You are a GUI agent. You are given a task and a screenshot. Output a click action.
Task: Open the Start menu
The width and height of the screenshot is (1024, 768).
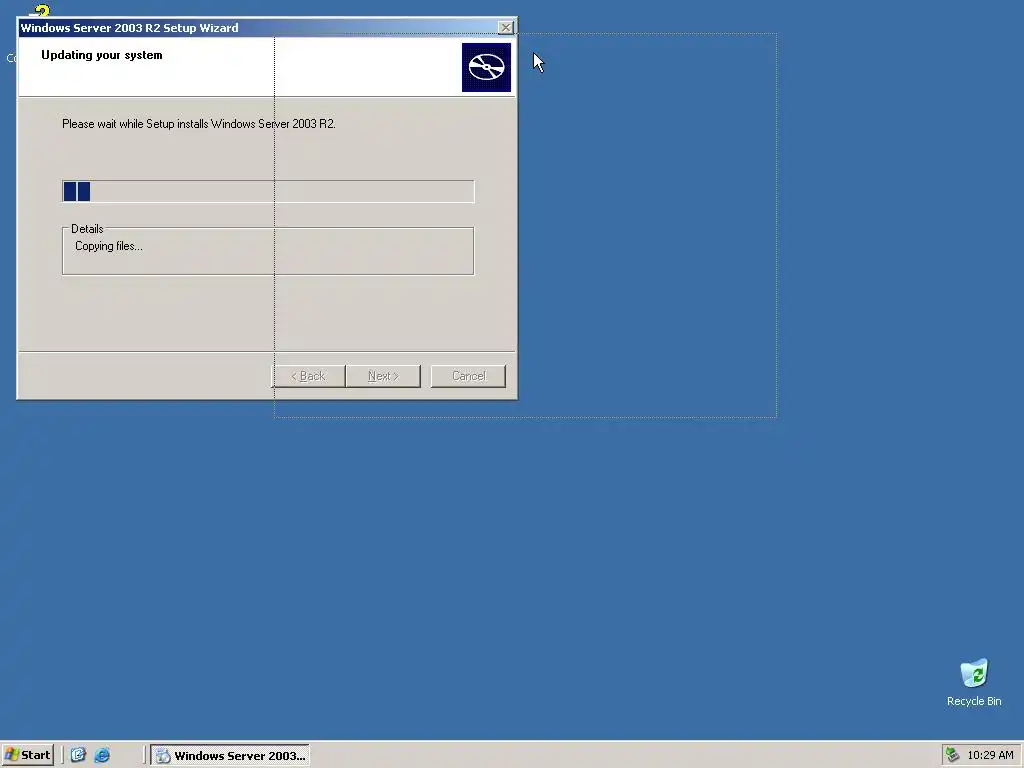pos(27,755)
